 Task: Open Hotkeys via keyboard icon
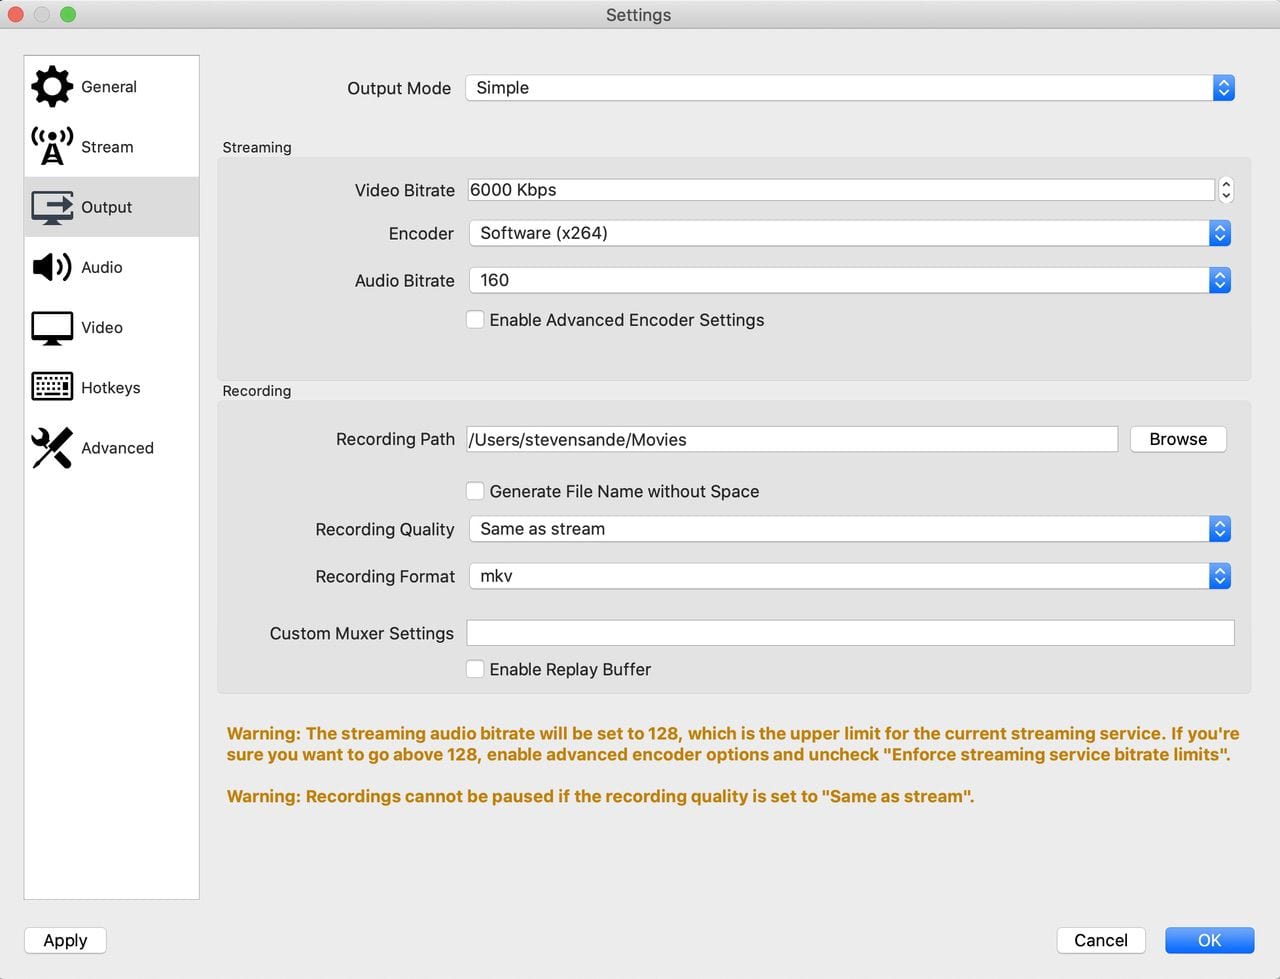point(52,387)
